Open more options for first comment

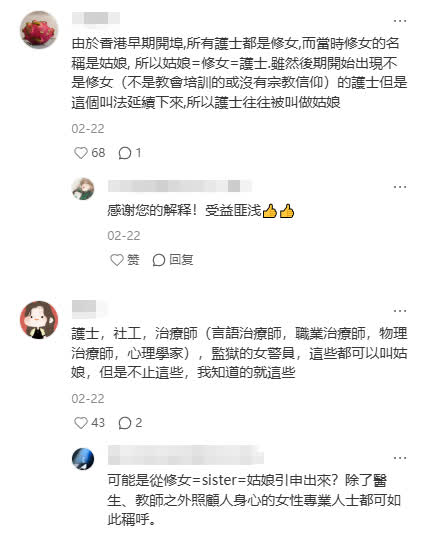pyautogui.click(x=400, y=21)
